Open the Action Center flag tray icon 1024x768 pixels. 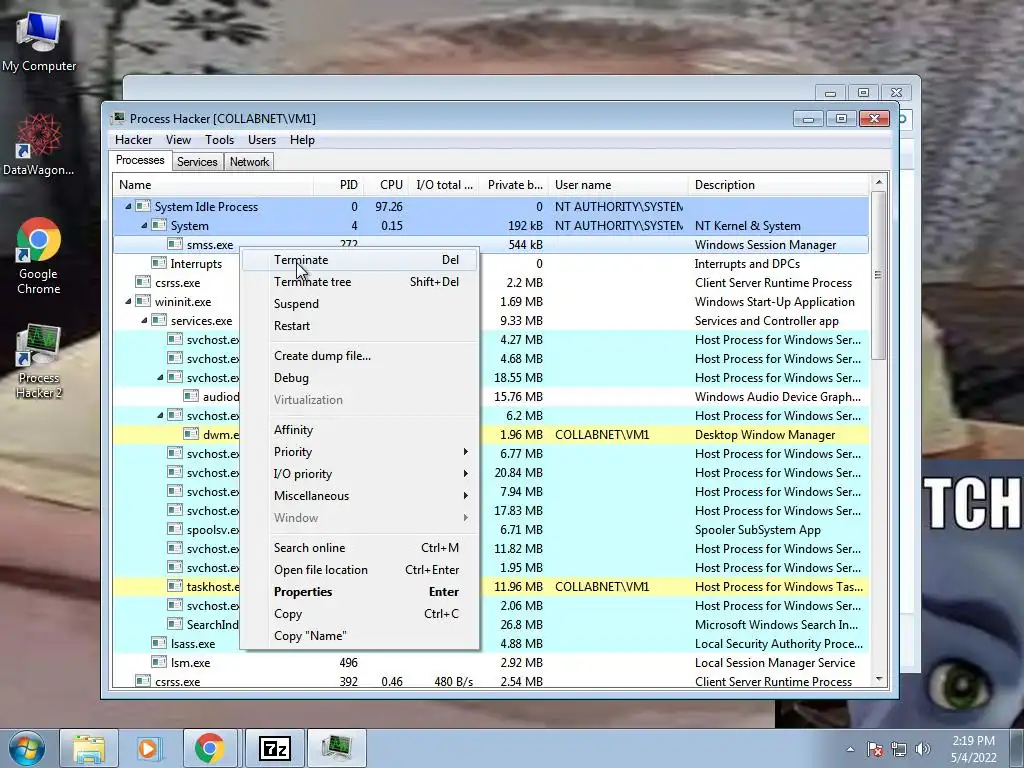point(875,749)
